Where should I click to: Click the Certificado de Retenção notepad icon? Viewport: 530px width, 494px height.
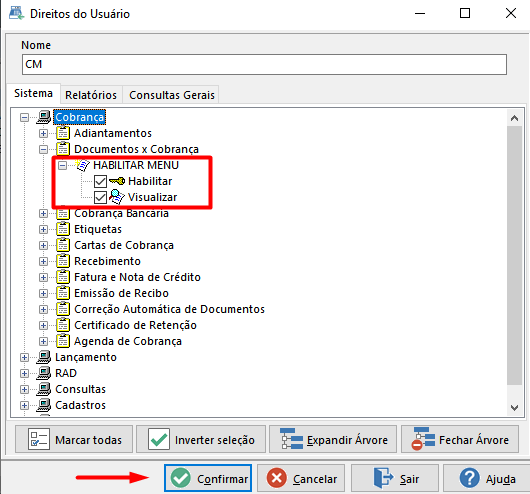(63, 325)
